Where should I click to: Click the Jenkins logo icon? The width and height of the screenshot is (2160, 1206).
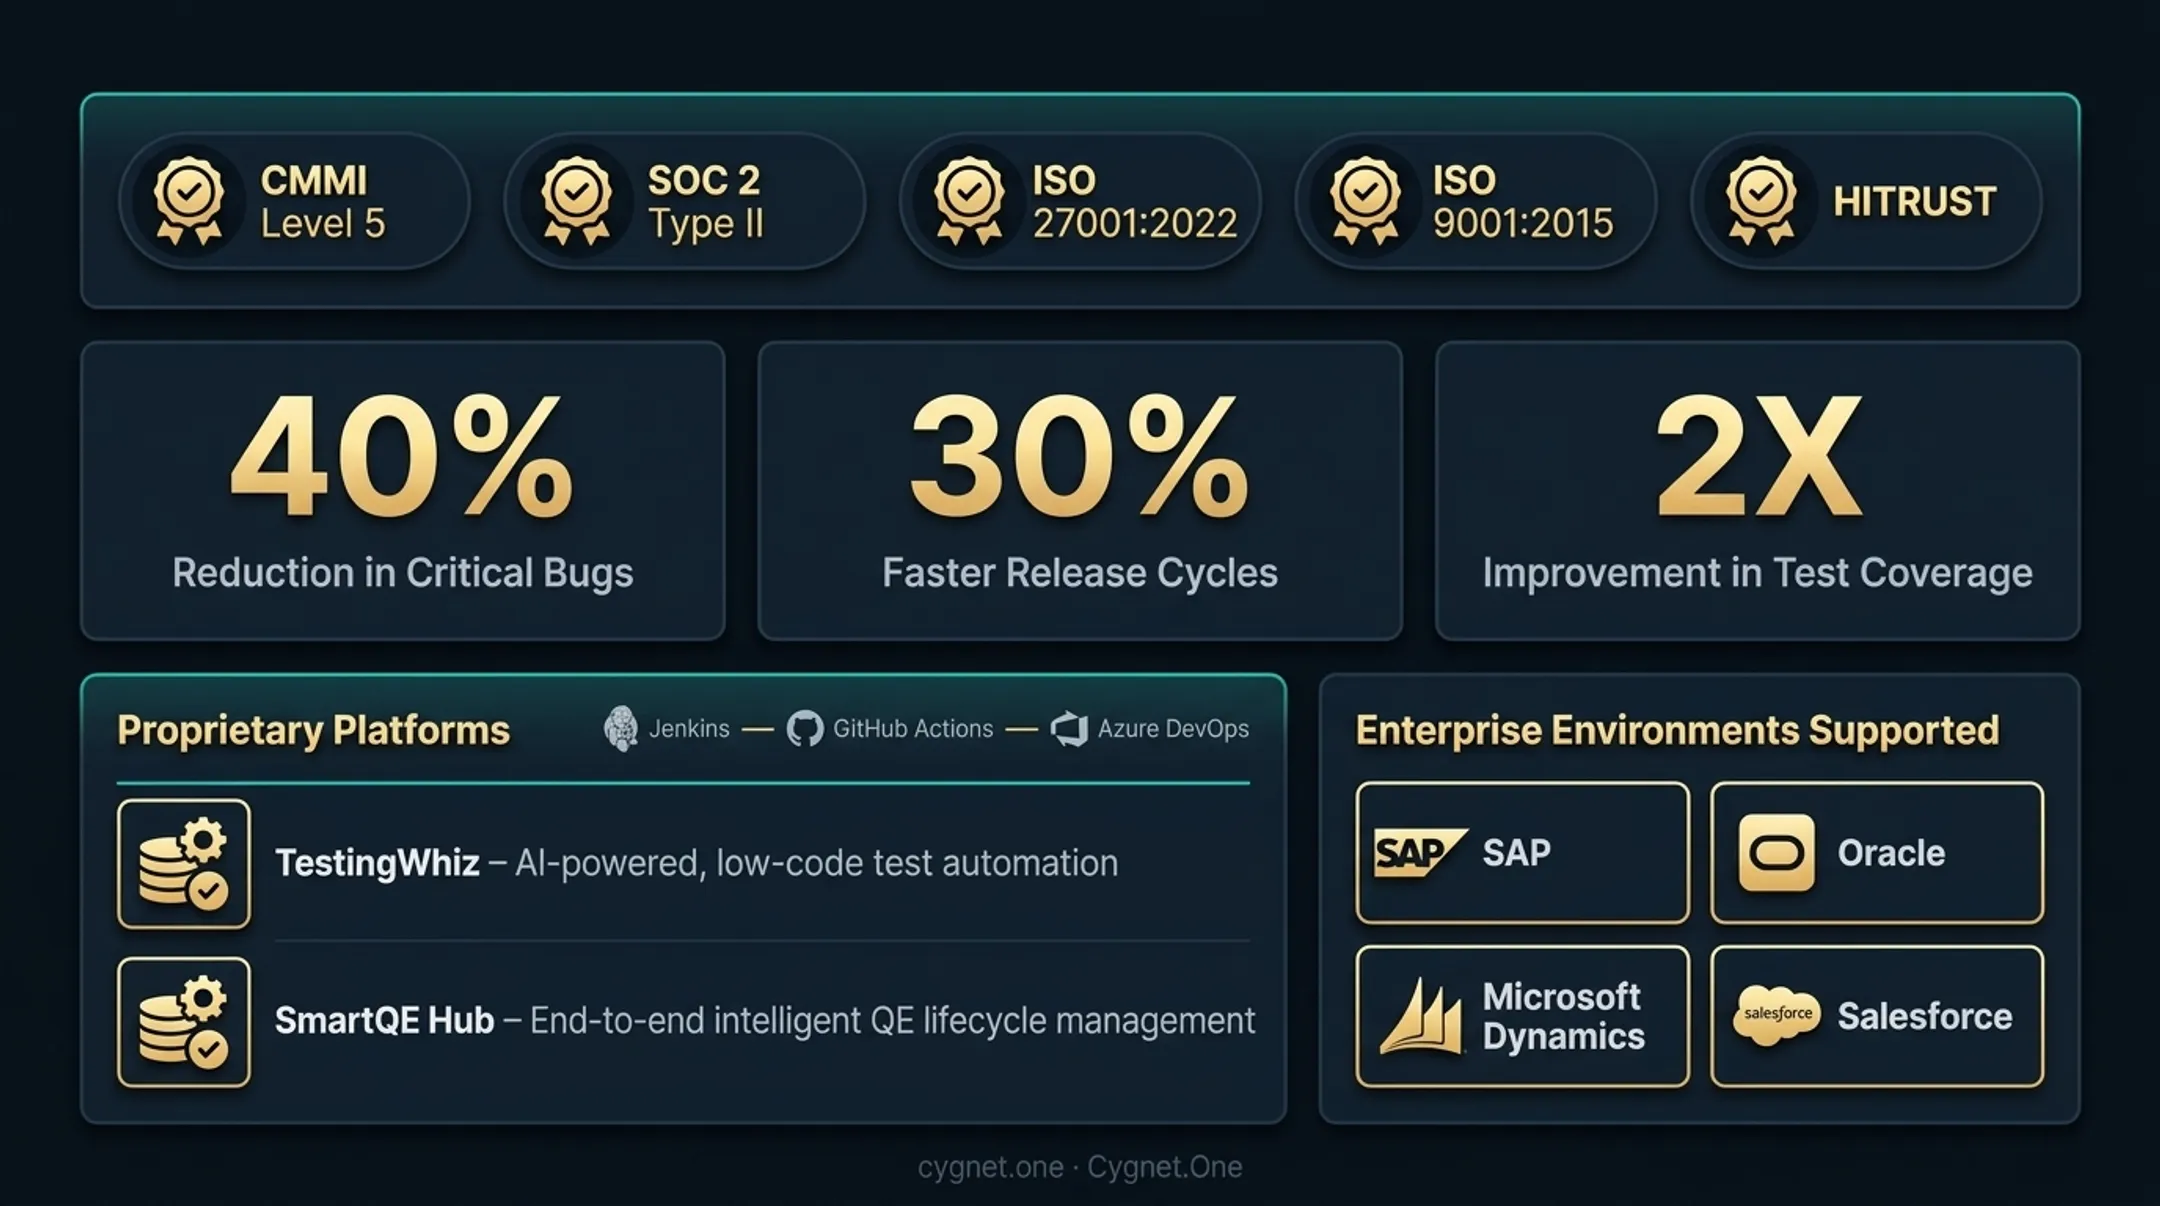pyautogui.click(x=621, y=729)
